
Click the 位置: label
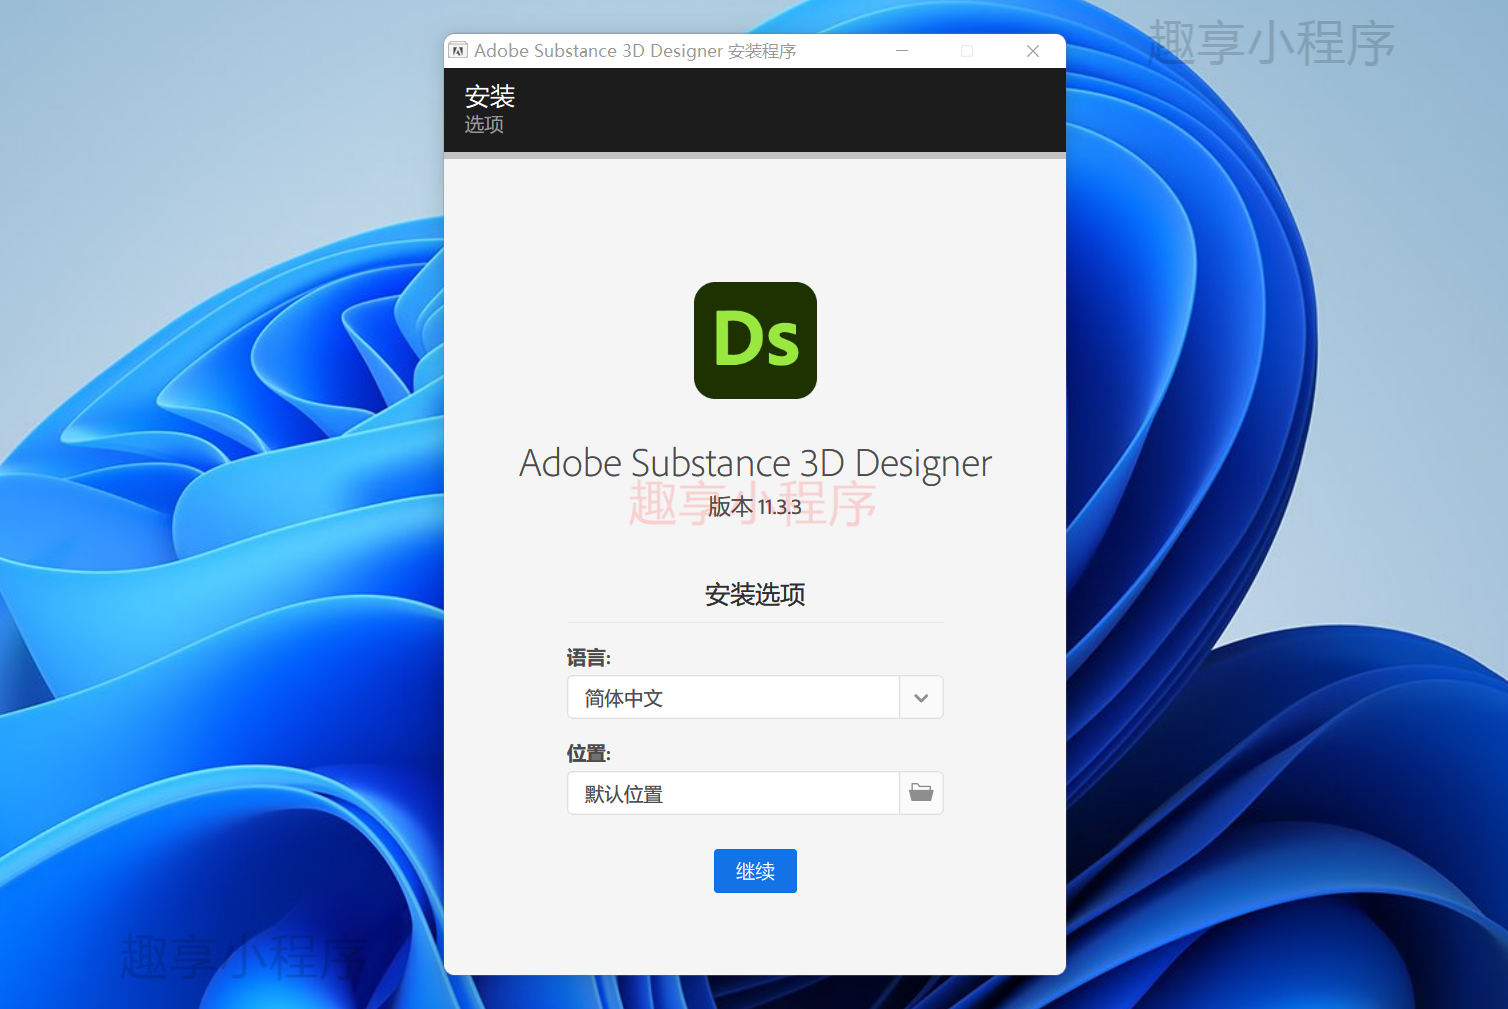point(589,753)
